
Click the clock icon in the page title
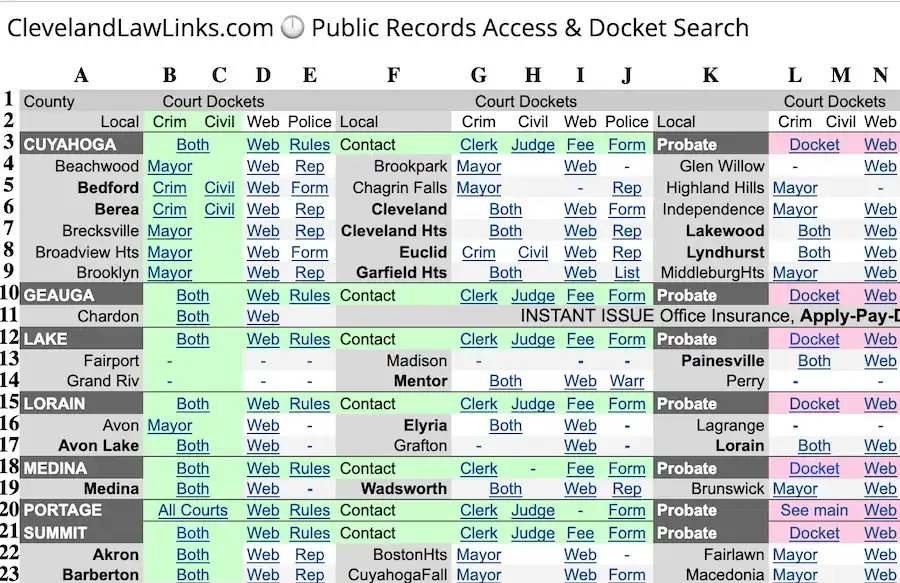(x=292, y=28)
